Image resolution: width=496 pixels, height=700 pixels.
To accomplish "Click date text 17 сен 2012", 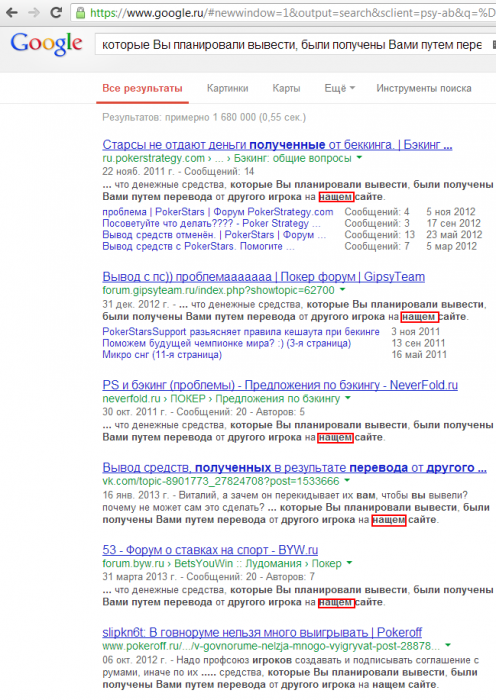I will [453, 223].
